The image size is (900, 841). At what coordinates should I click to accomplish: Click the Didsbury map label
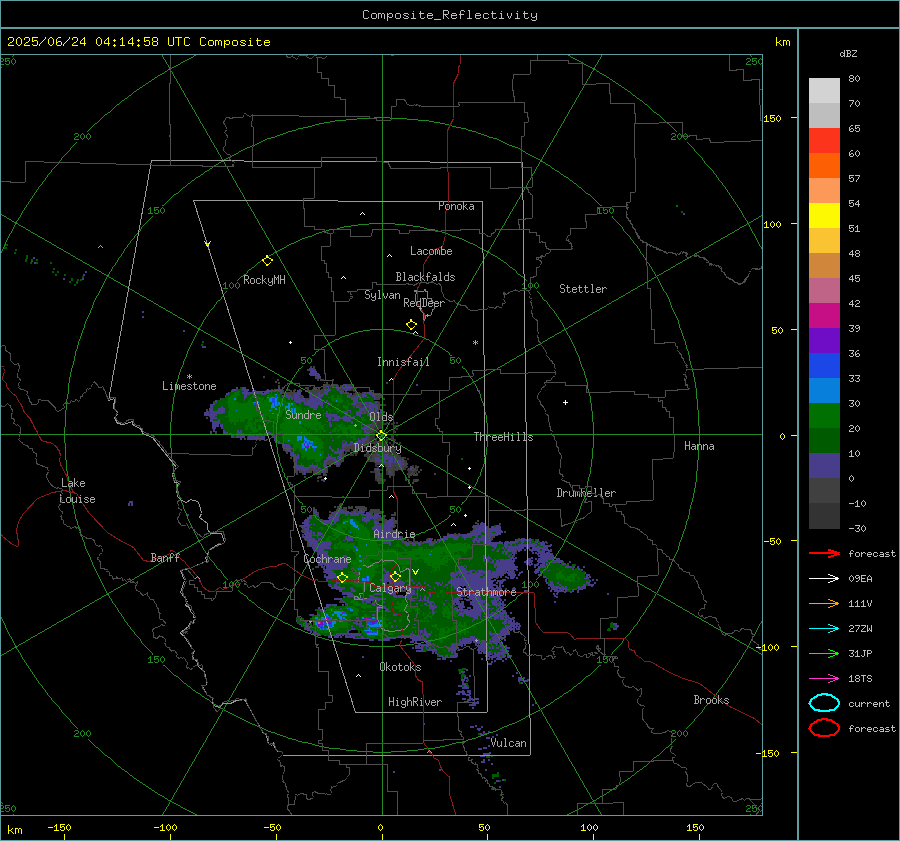377,448
